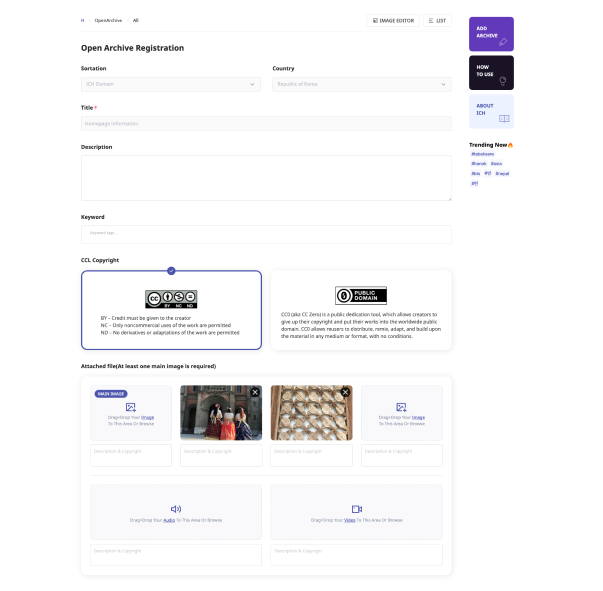603x591 pixels.
Task: Click the Public Domain badge image
Action: pyautogui.click(x=361, y=295)
